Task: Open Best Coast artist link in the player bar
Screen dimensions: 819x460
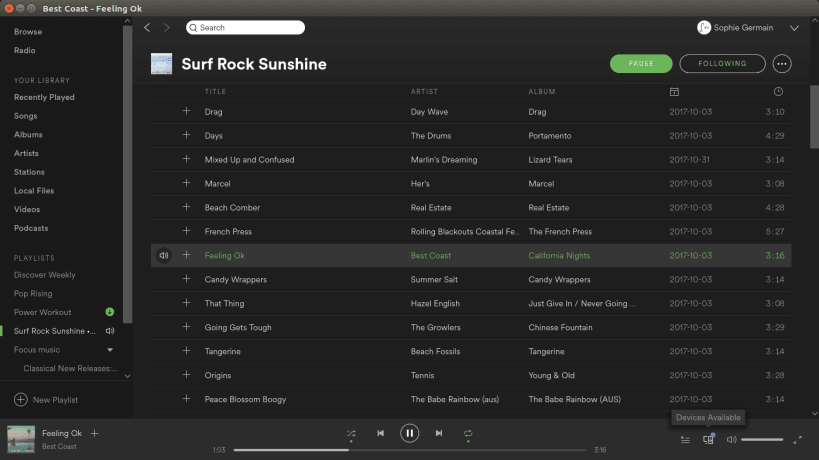Action: 60,446
